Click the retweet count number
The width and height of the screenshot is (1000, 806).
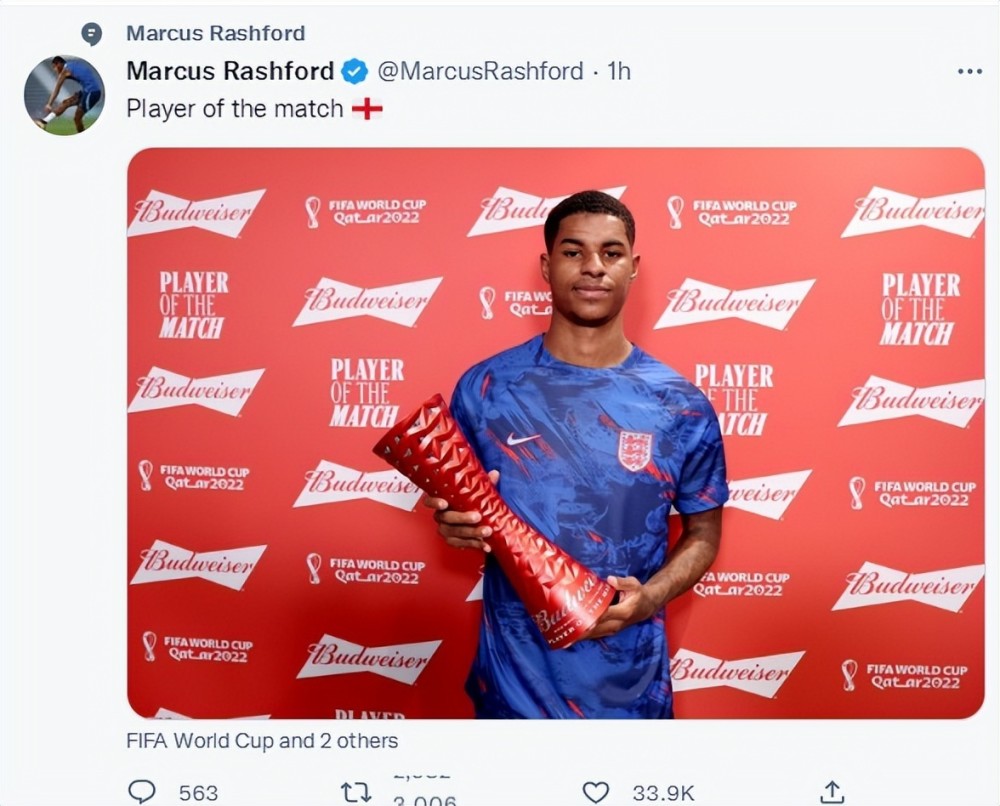coord(425,800)
